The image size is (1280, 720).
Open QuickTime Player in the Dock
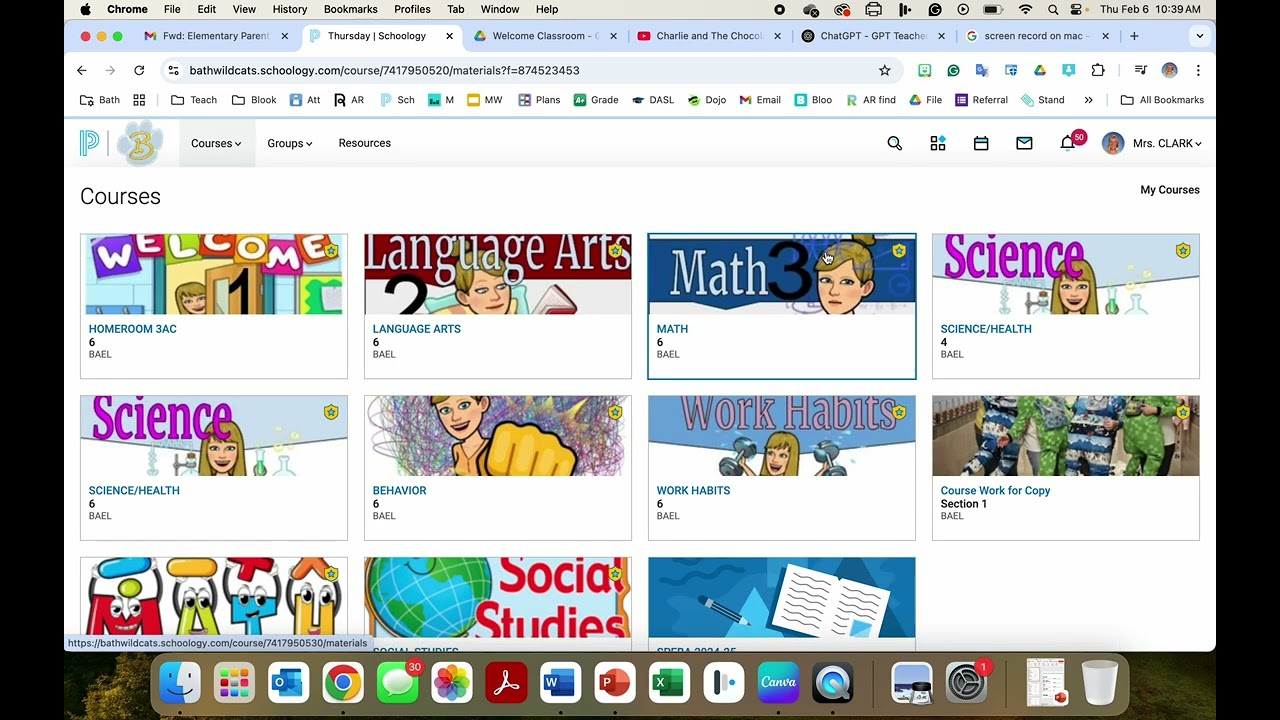click(x=832, y=683)
